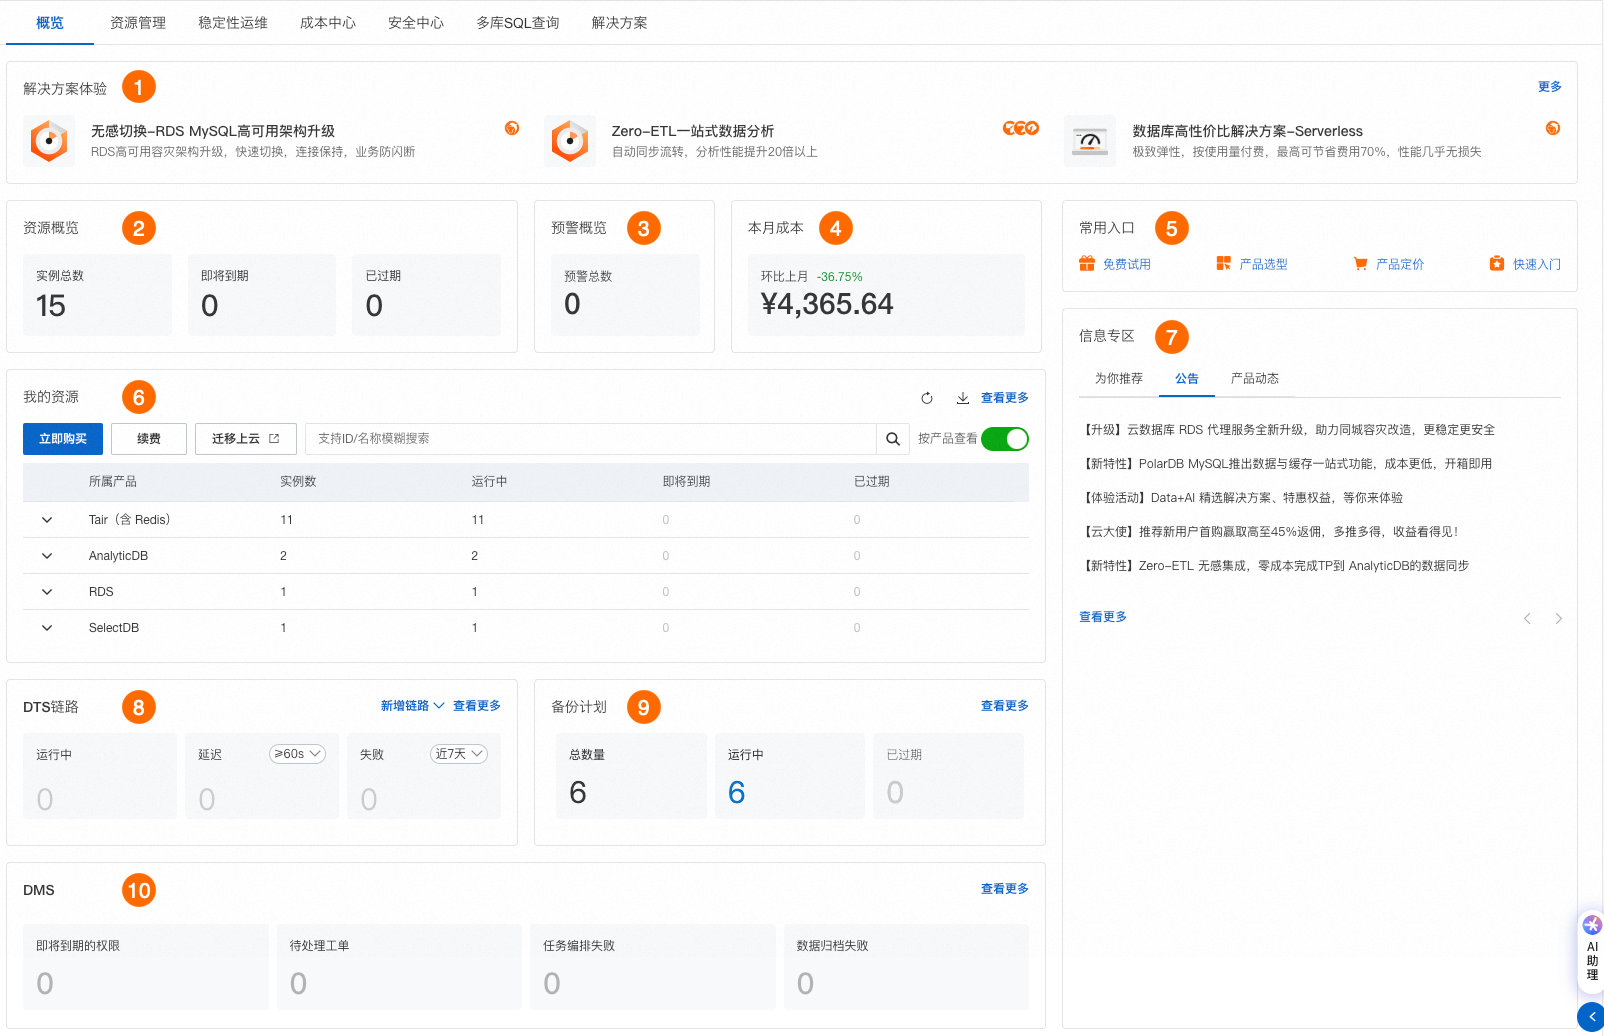Click 查看更多 in DMS section
The image size is (1604, 1036).
(x=1005, y=889)
